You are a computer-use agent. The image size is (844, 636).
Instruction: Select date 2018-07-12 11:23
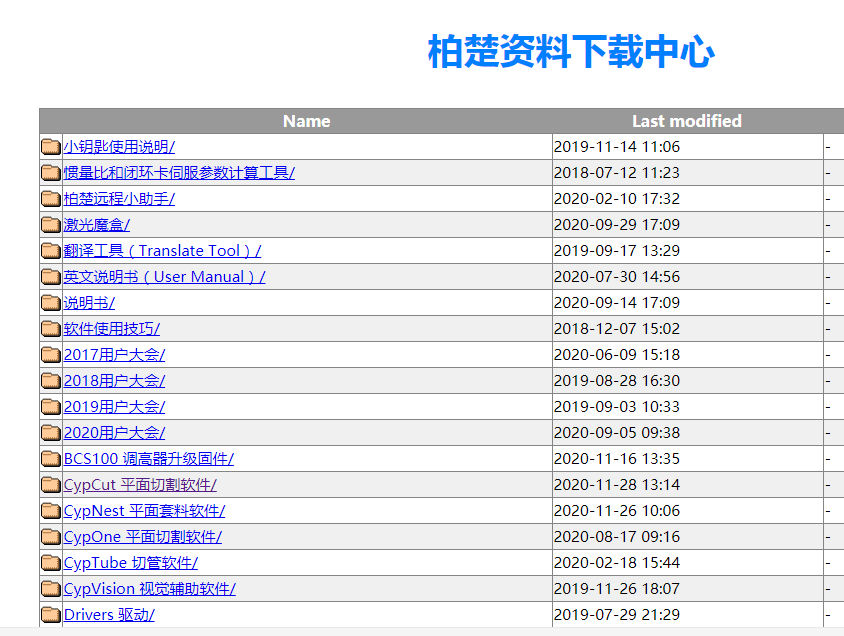pyautogui.click(x=617, y=173)
